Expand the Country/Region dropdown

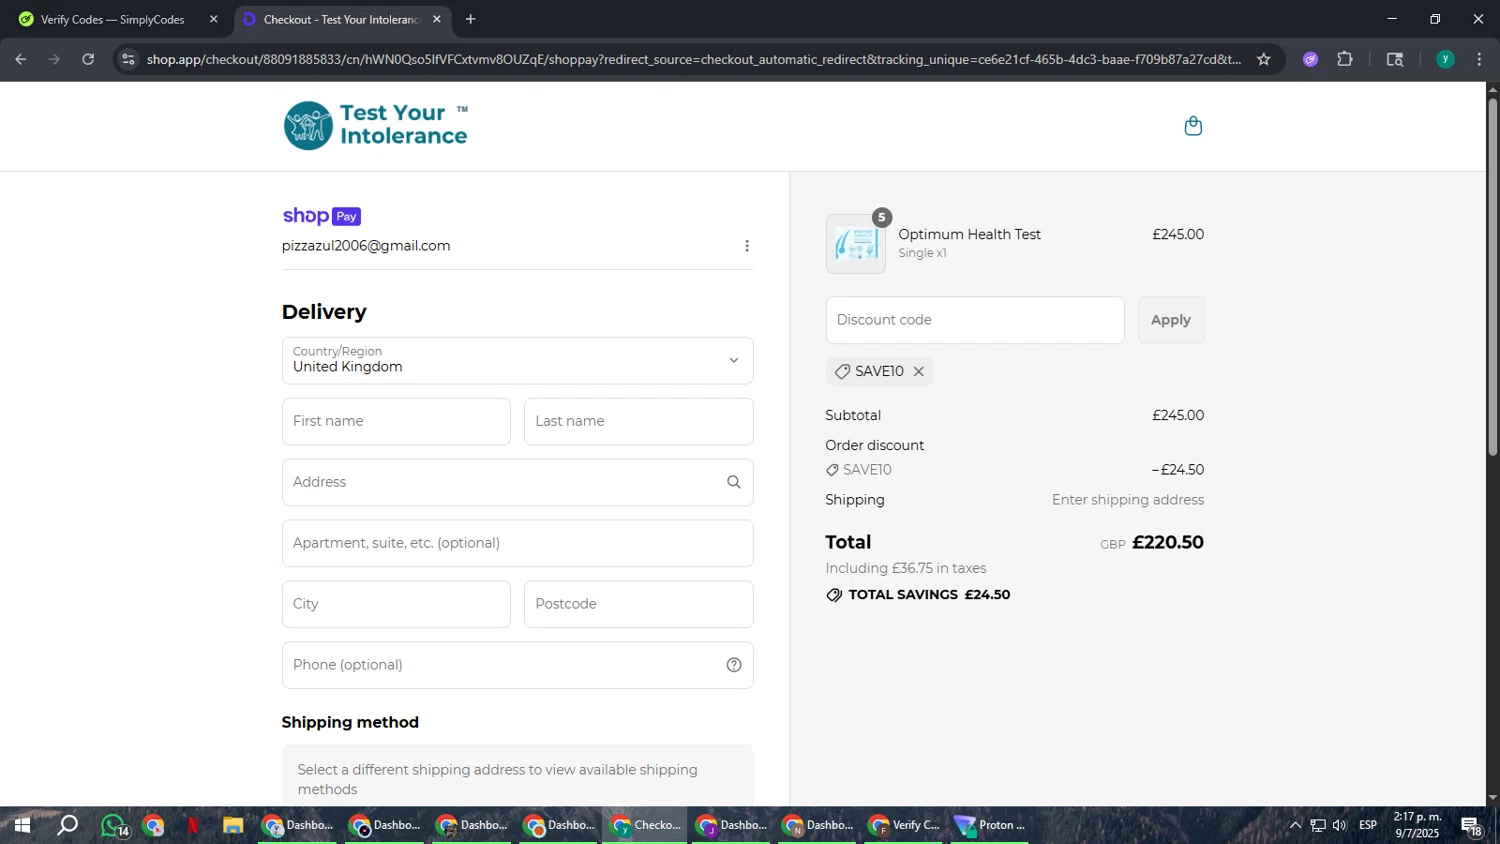click(x=517, y=360)
